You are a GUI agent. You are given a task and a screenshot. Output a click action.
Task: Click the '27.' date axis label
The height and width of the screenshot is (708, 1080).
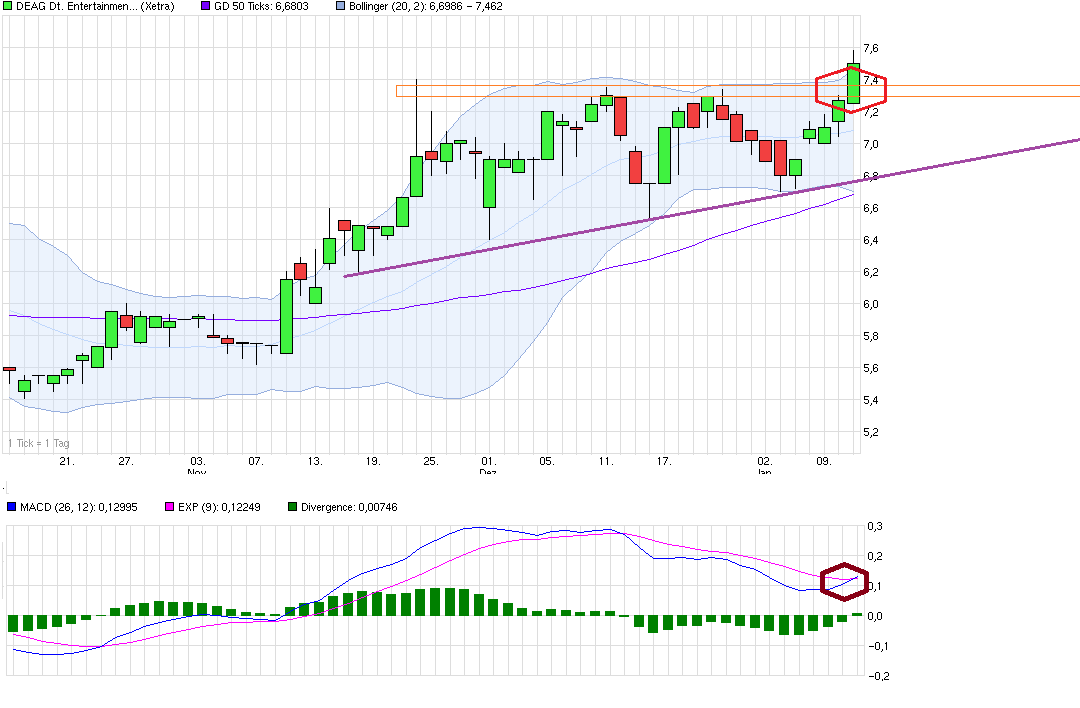pyautogui.click(x=125, y=461)
